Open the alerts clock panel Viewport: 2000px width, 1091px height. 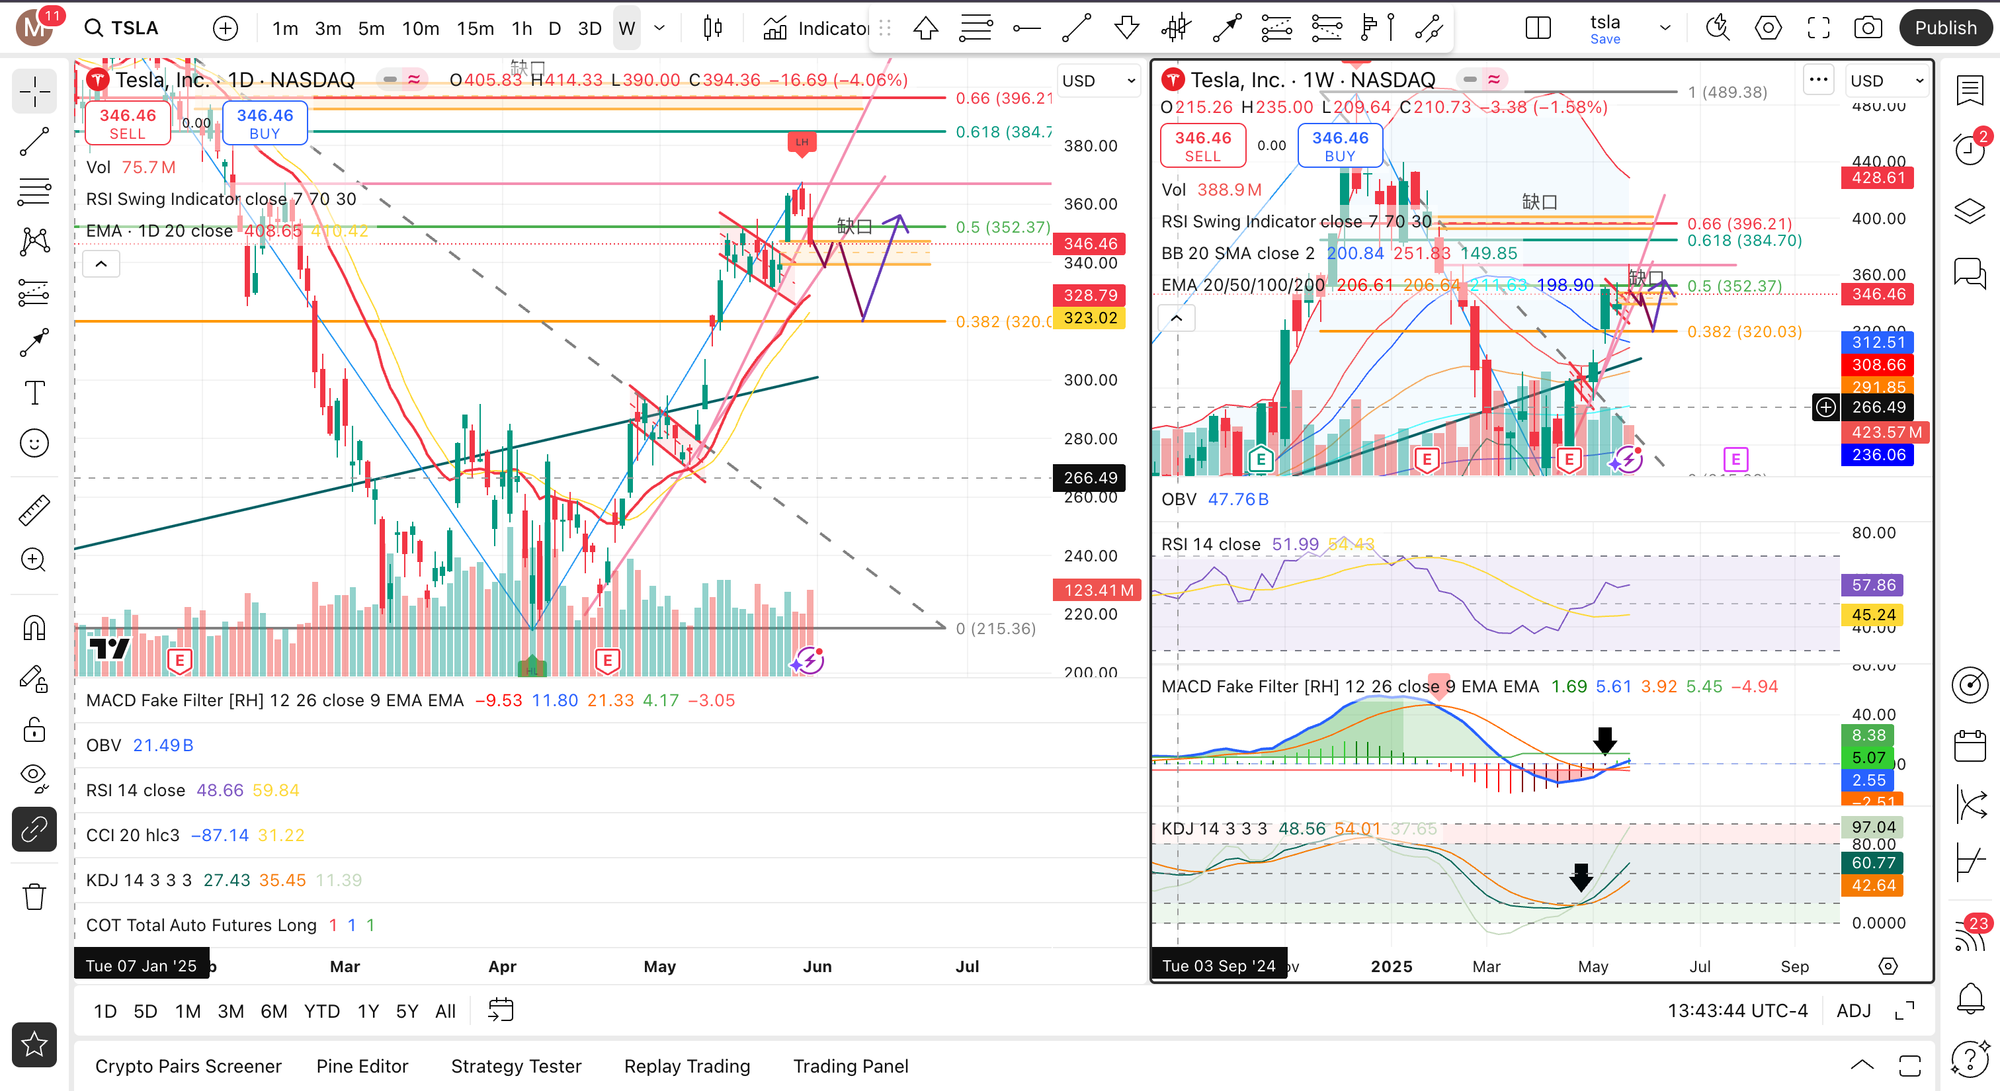pos(1970,150)
